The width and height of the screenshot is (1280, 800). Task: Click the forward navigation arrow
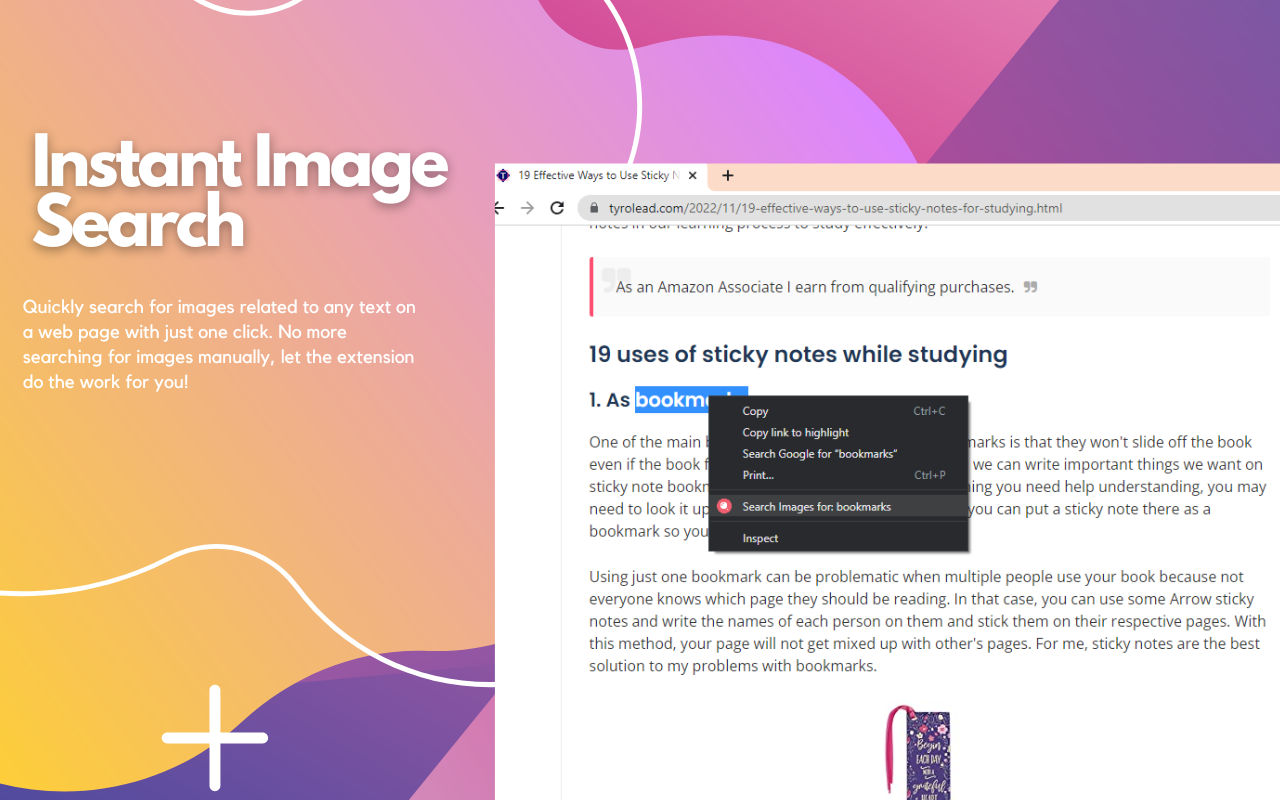click(527, 208)
